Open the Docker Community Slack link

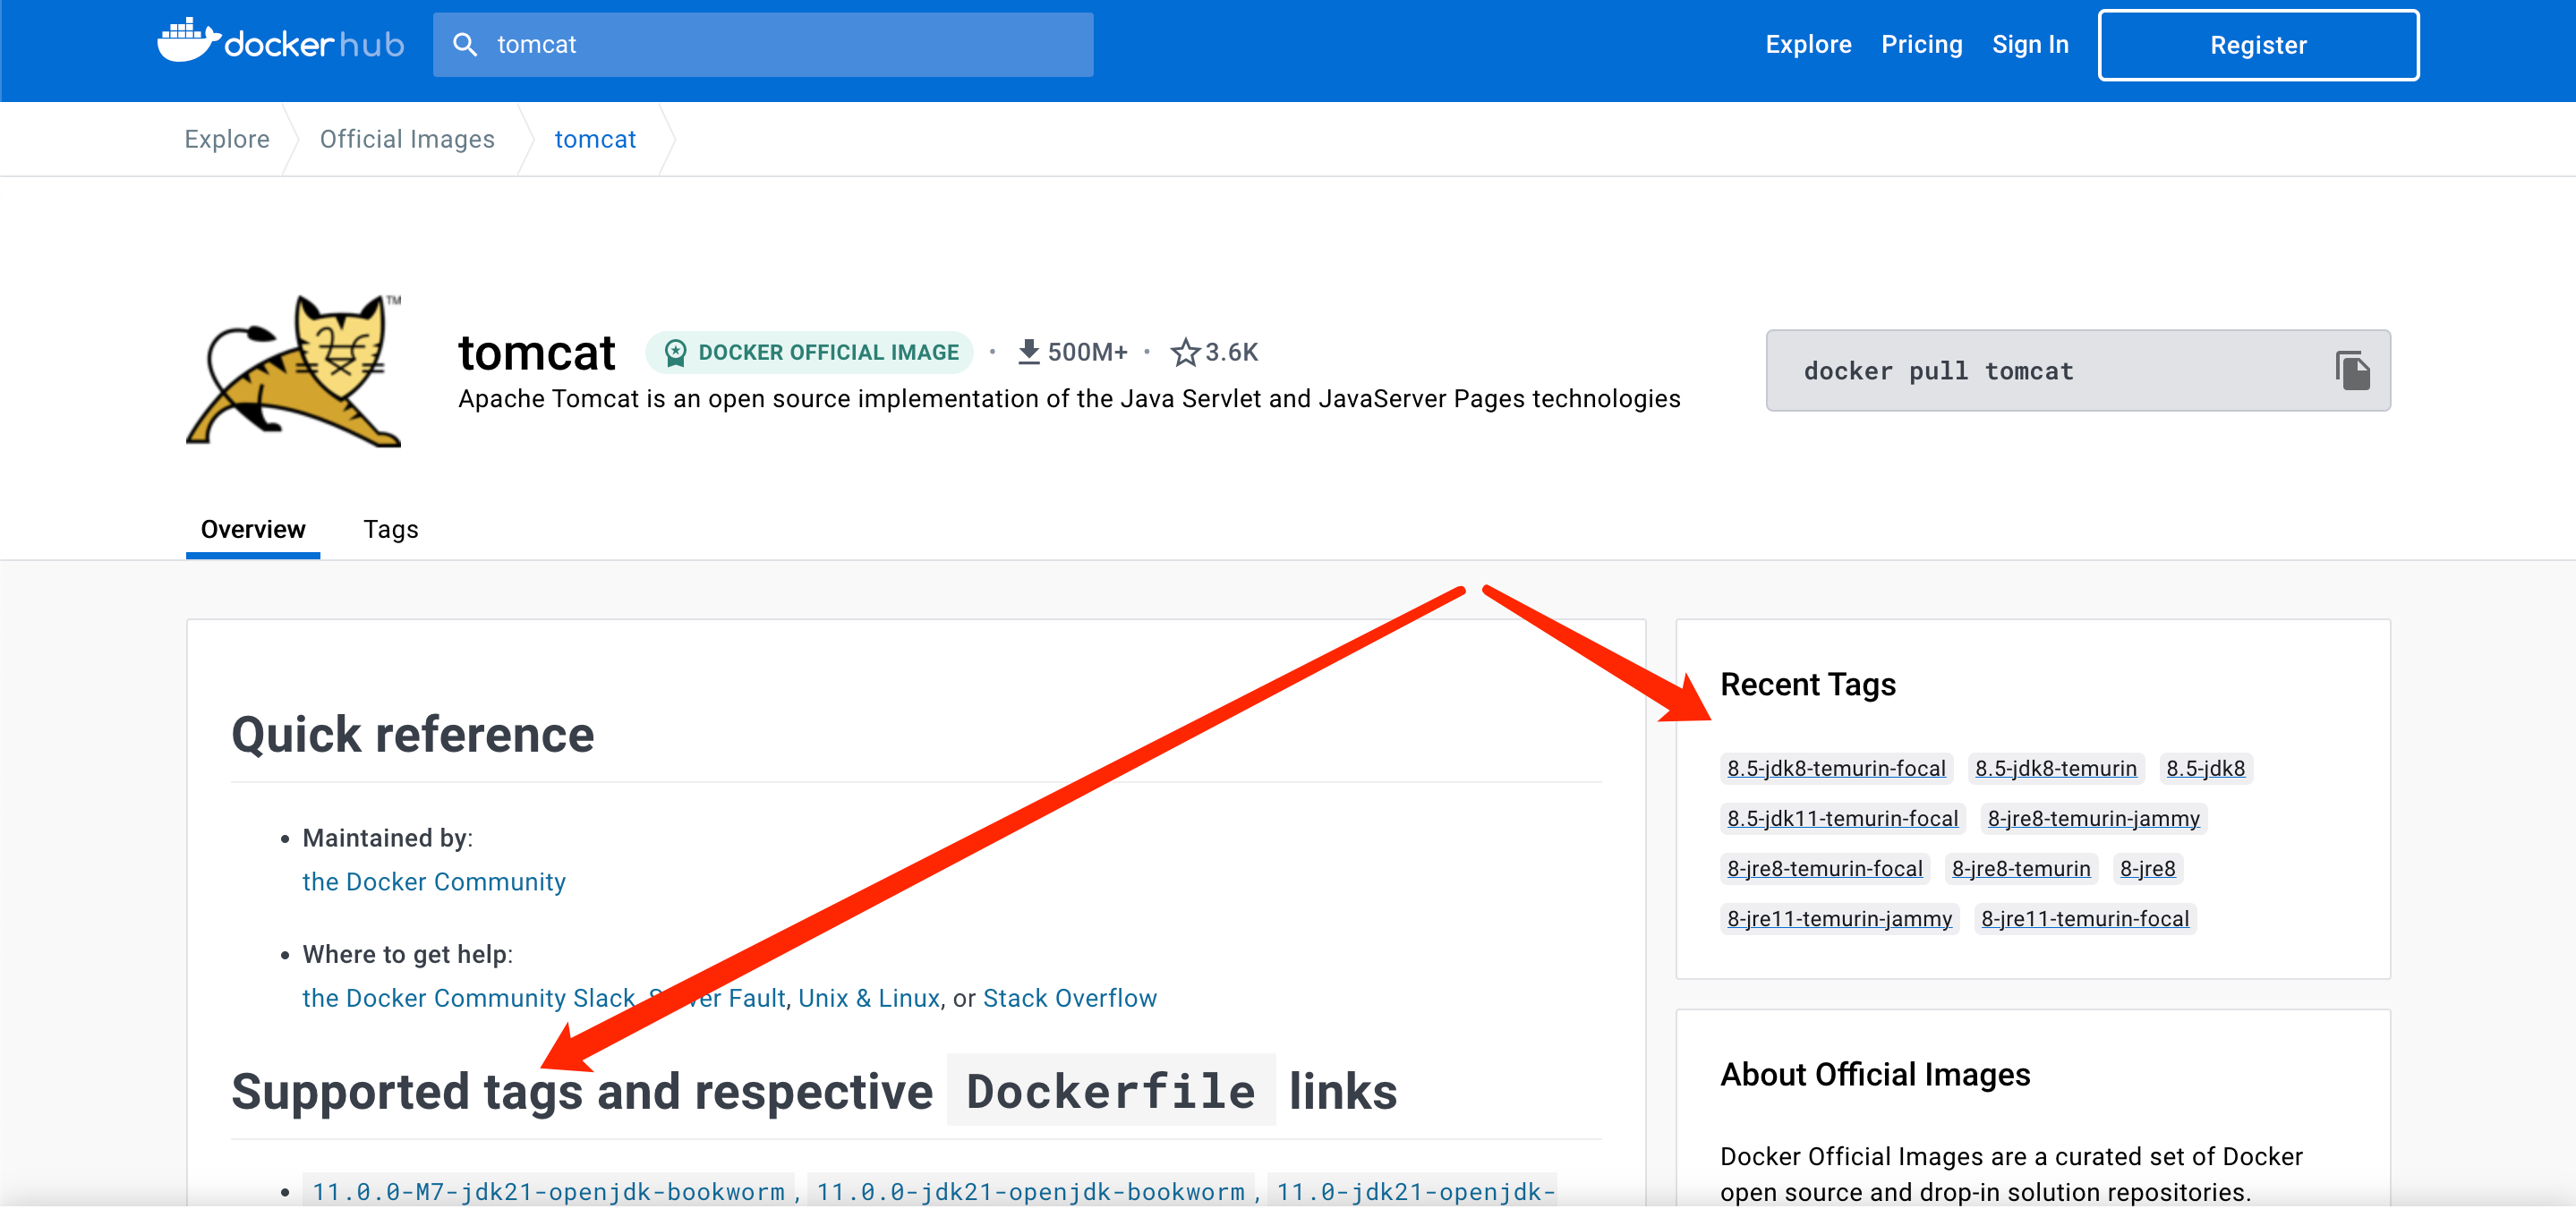[468, 998]
